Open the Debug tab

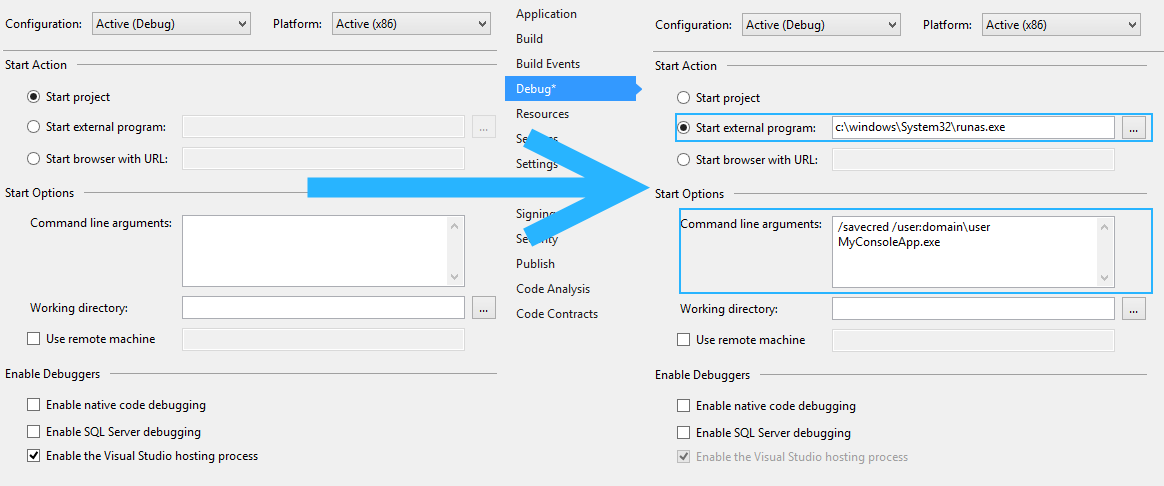click(x=536, y=89)
